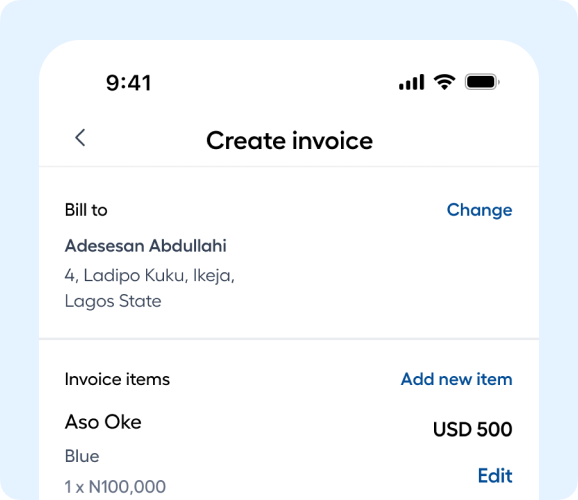Go back using the left chevron arrow

(x=80, y=138)
